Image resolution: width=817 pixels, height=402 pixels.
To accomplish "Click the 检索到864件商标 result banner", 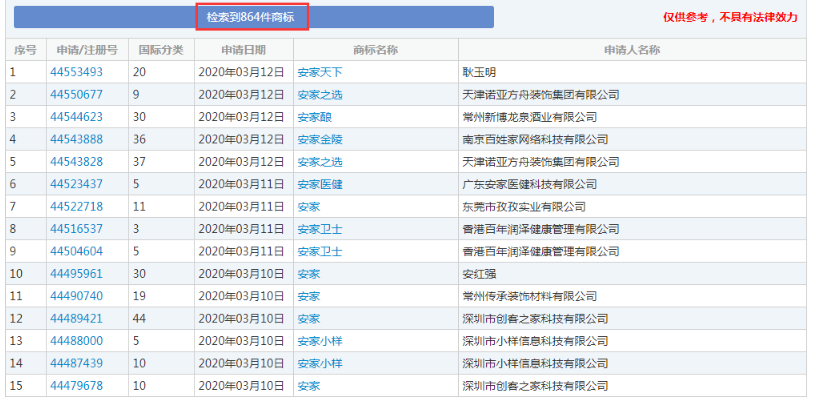I will coord(252,17).
